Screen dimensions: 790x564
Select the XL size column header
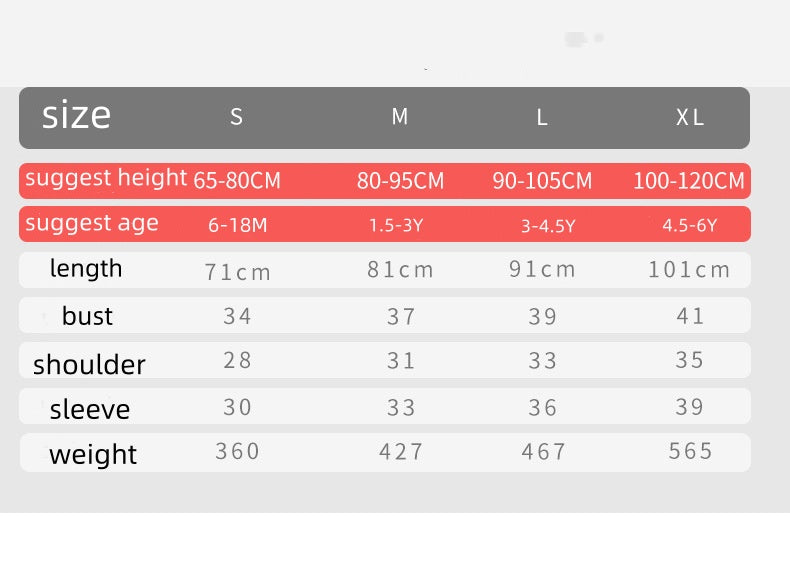[x=690, y=118]
